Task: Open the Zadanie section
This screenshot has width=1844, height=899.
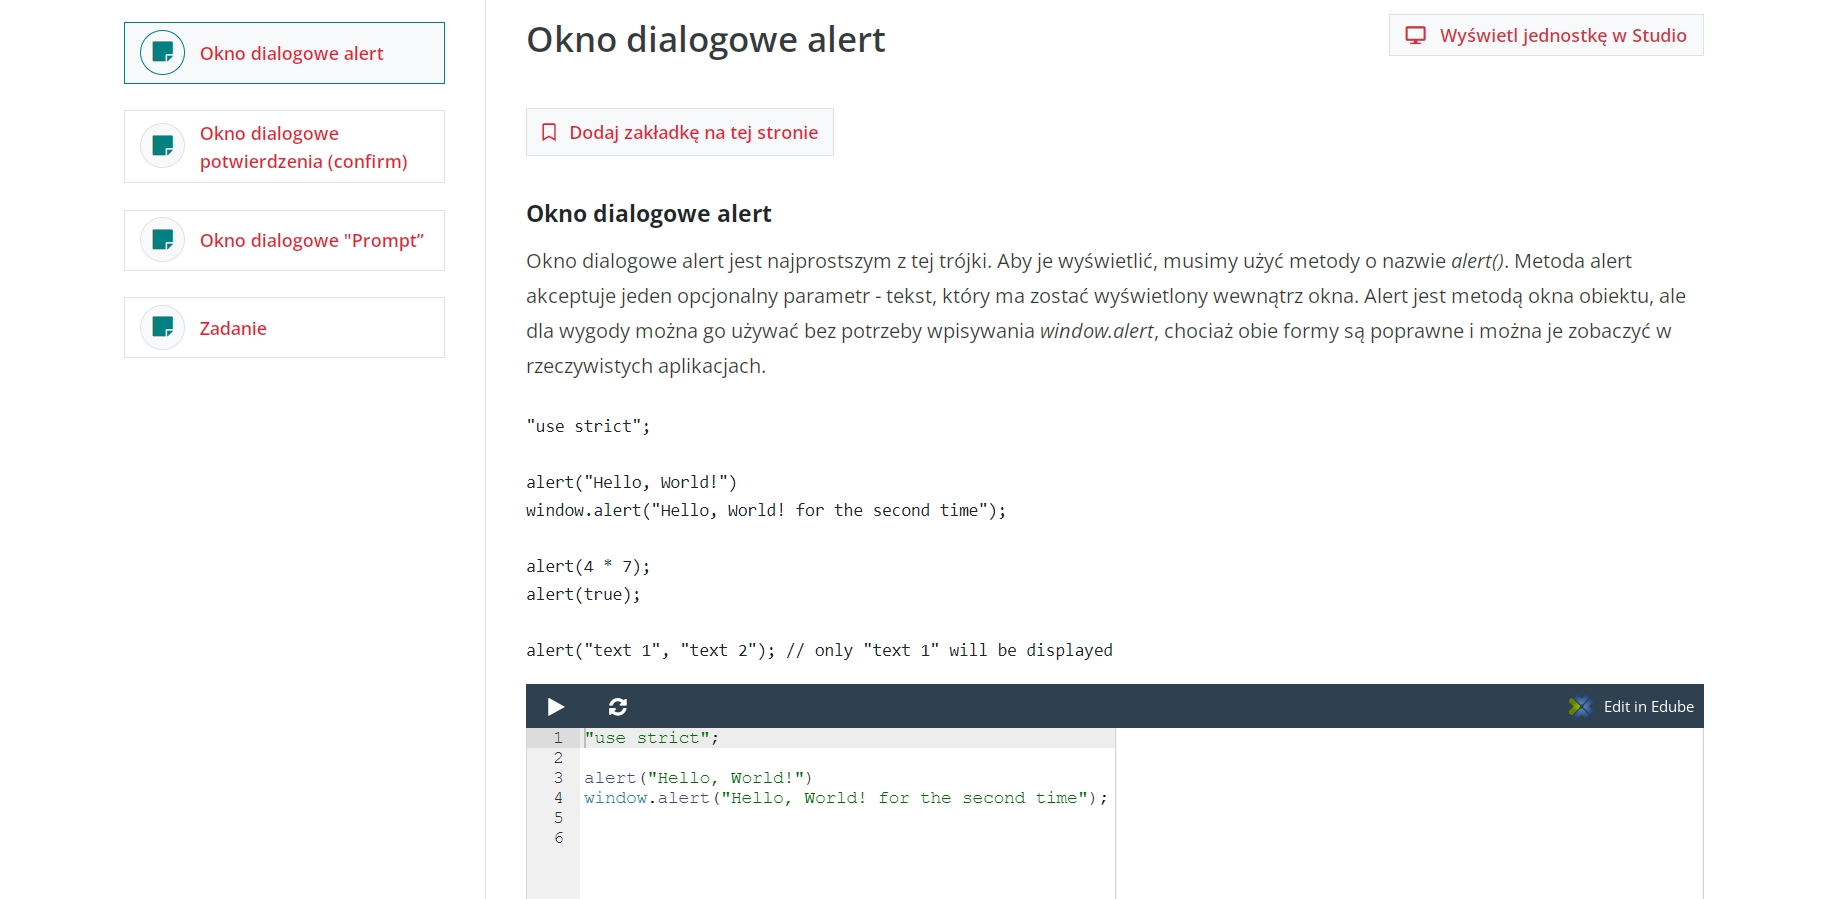Action: [x=233, y=329]
